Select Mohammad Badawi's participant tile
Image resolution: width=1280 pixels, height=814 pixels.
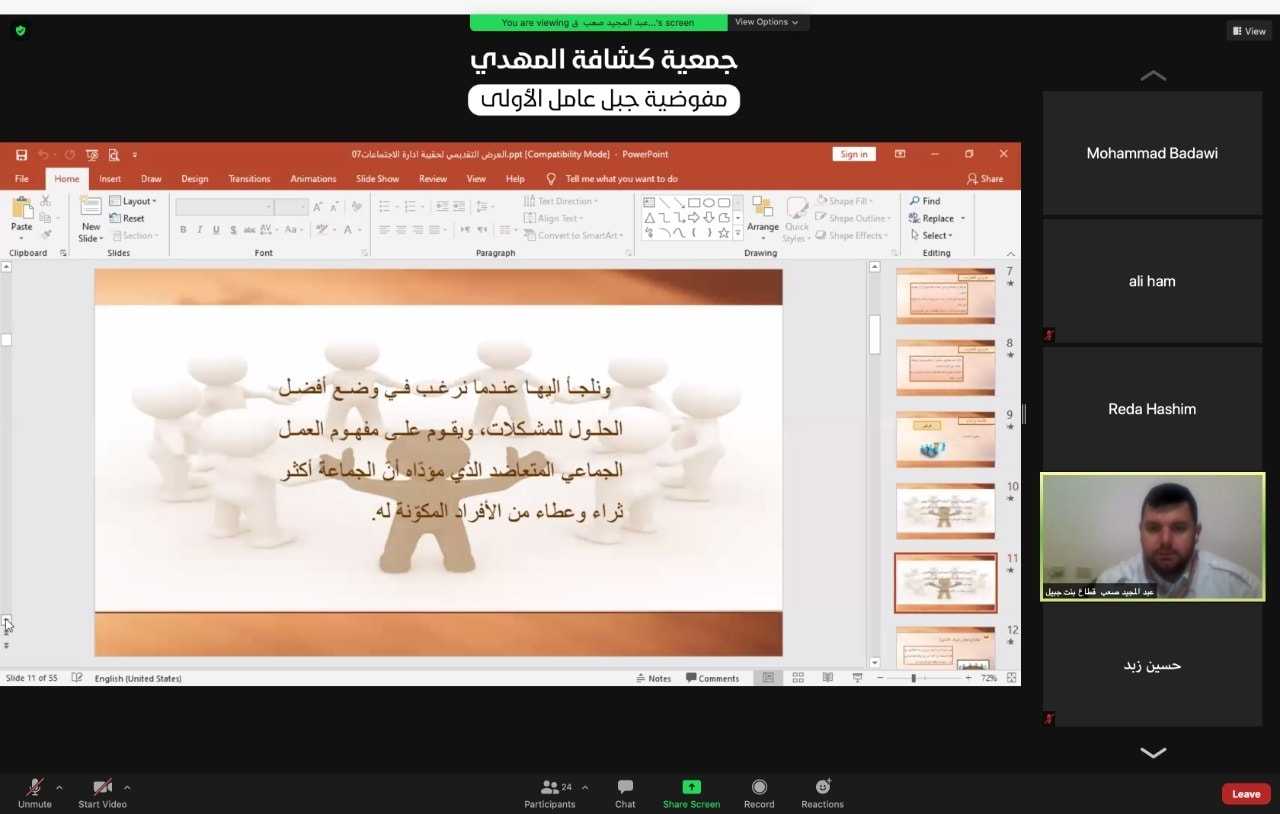(x=1152, y=154)
